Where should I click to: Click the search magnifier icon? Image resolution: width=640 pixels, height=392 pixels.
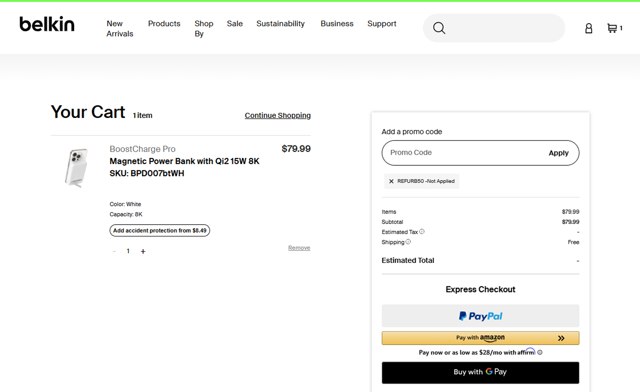tap(439, 28)
